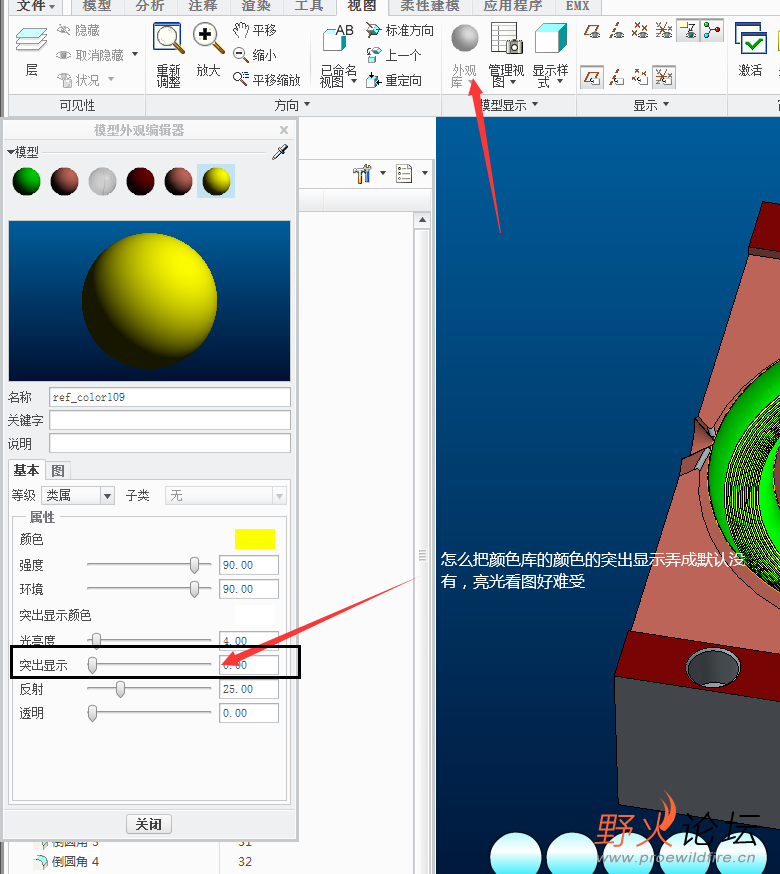Select the 图 tab
This screenshot has width=780, height=874.
tap(57, 470)
